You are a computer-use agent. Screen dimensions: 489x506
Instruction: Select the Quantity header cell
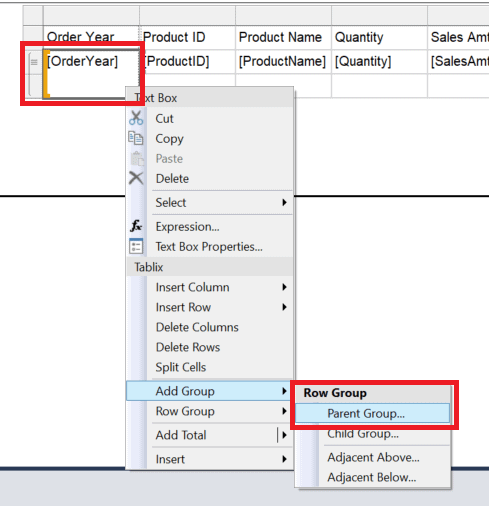[379, 37]
